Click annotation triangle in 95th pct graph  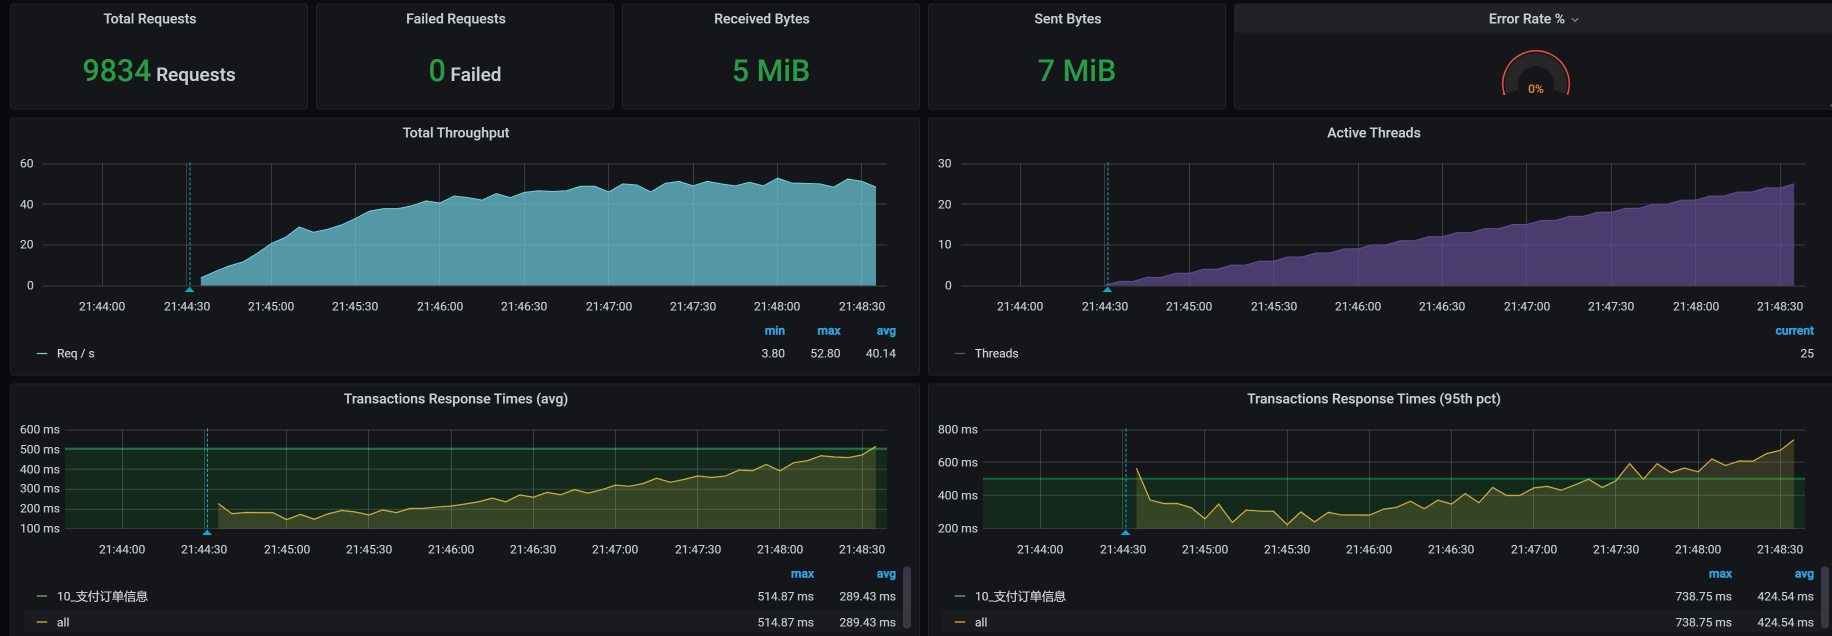(x=1125, y=532)
